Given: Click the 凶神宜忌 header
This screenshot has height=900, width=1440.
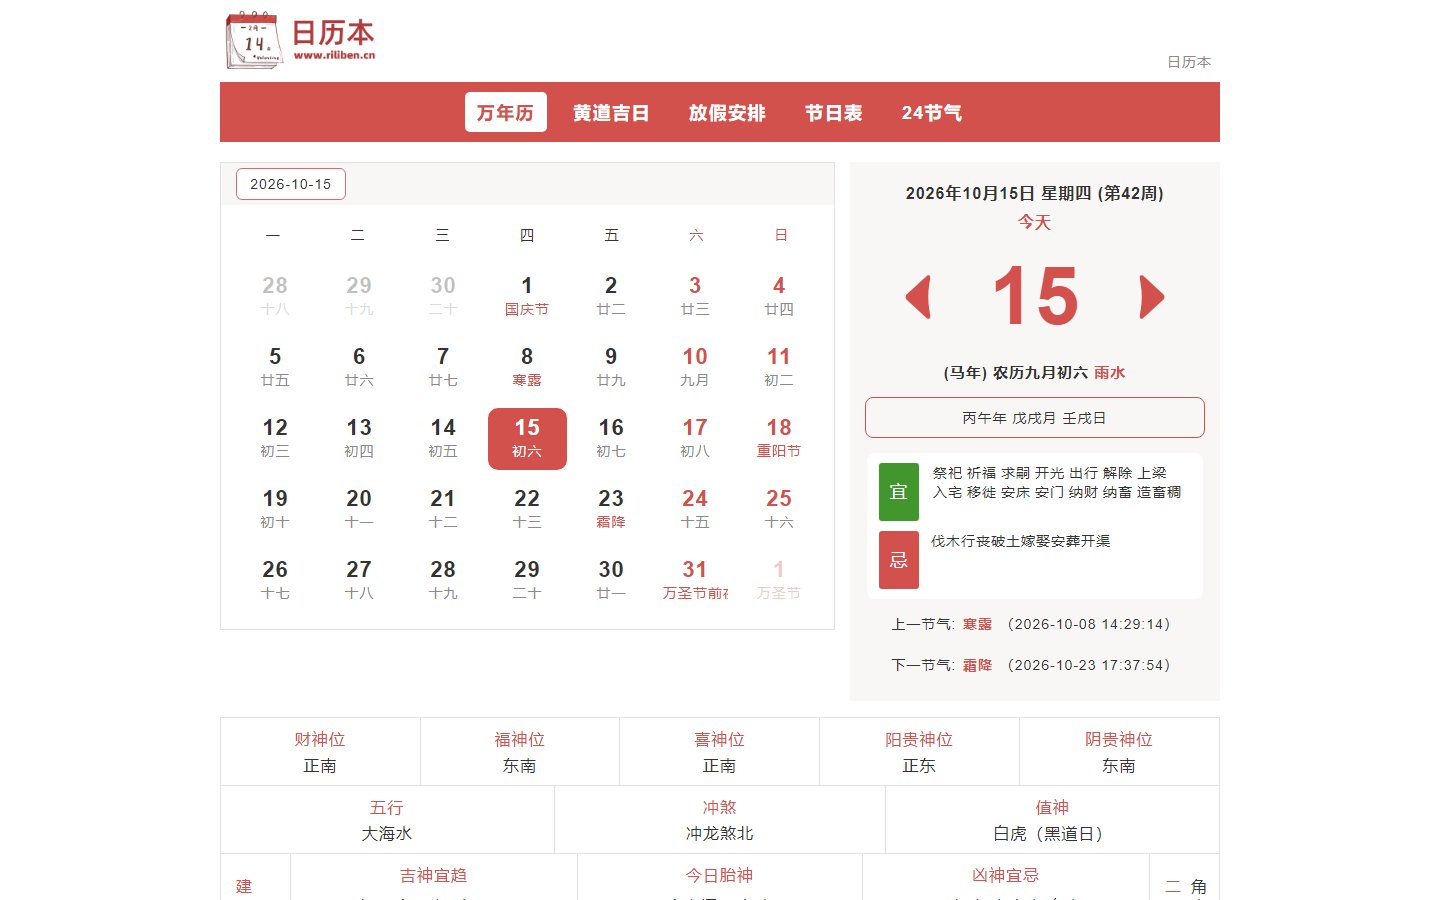Looking at the screenshot, I should tap(1006, 875).
